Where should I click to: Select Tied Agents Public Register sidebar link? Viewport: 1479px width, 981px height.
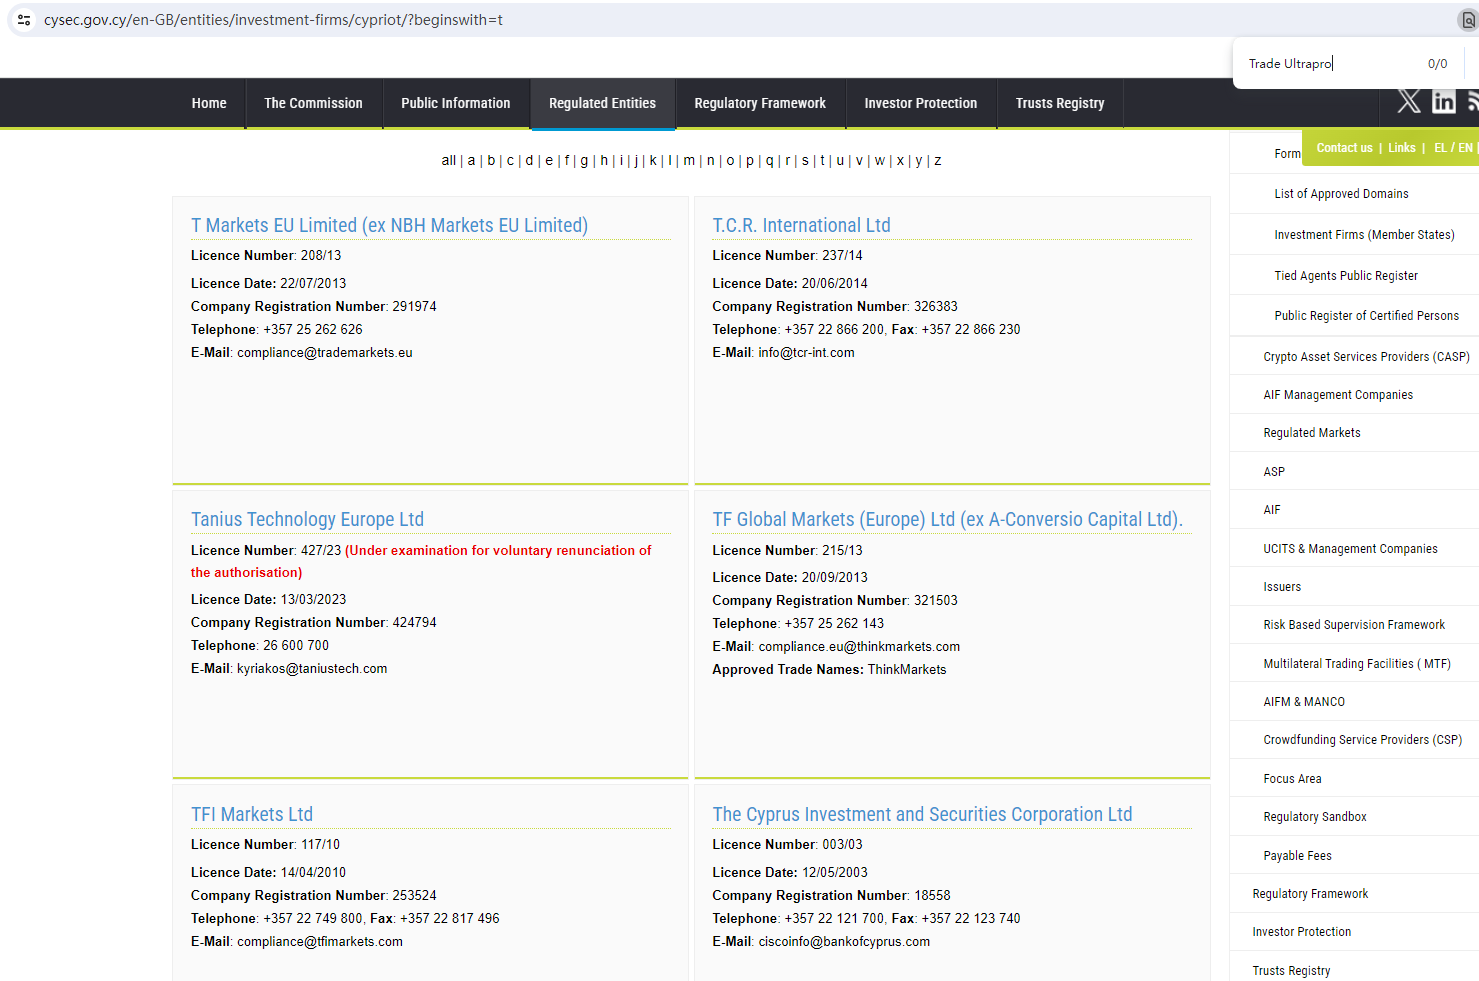pyautogui.click(x=1346, y=276)
